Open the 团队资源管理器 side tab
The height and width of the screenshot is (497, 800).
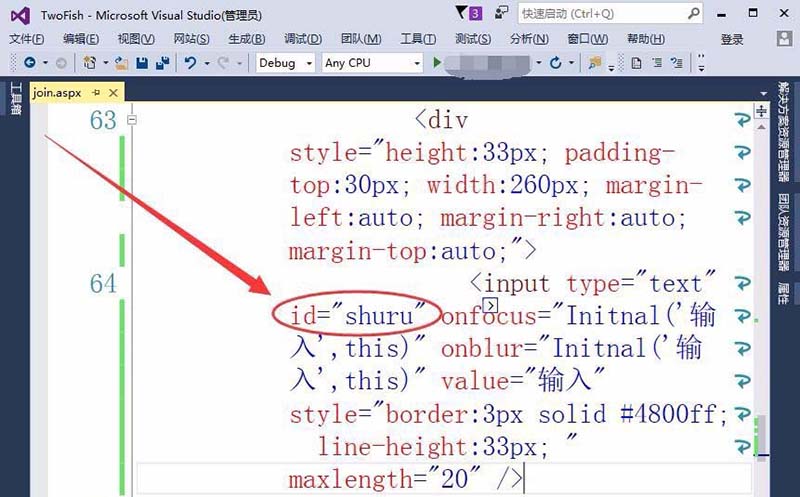[784, 233]
